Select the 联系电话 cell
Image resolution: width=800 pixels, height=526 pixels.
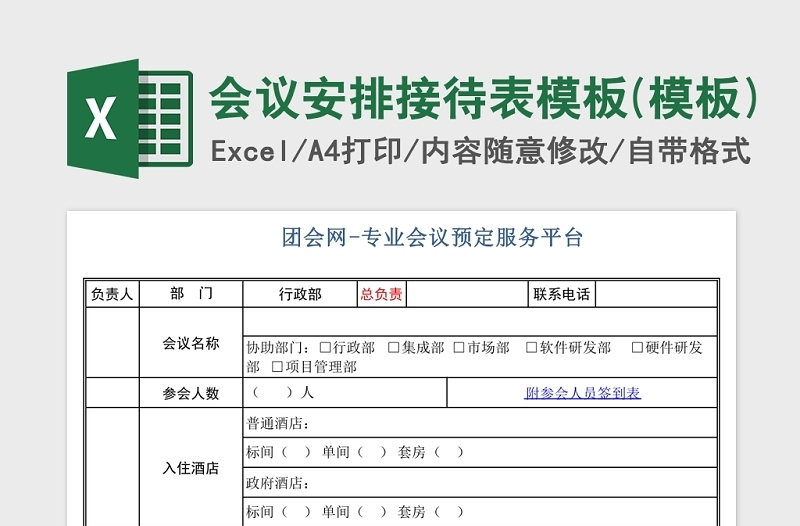(562, 294)
